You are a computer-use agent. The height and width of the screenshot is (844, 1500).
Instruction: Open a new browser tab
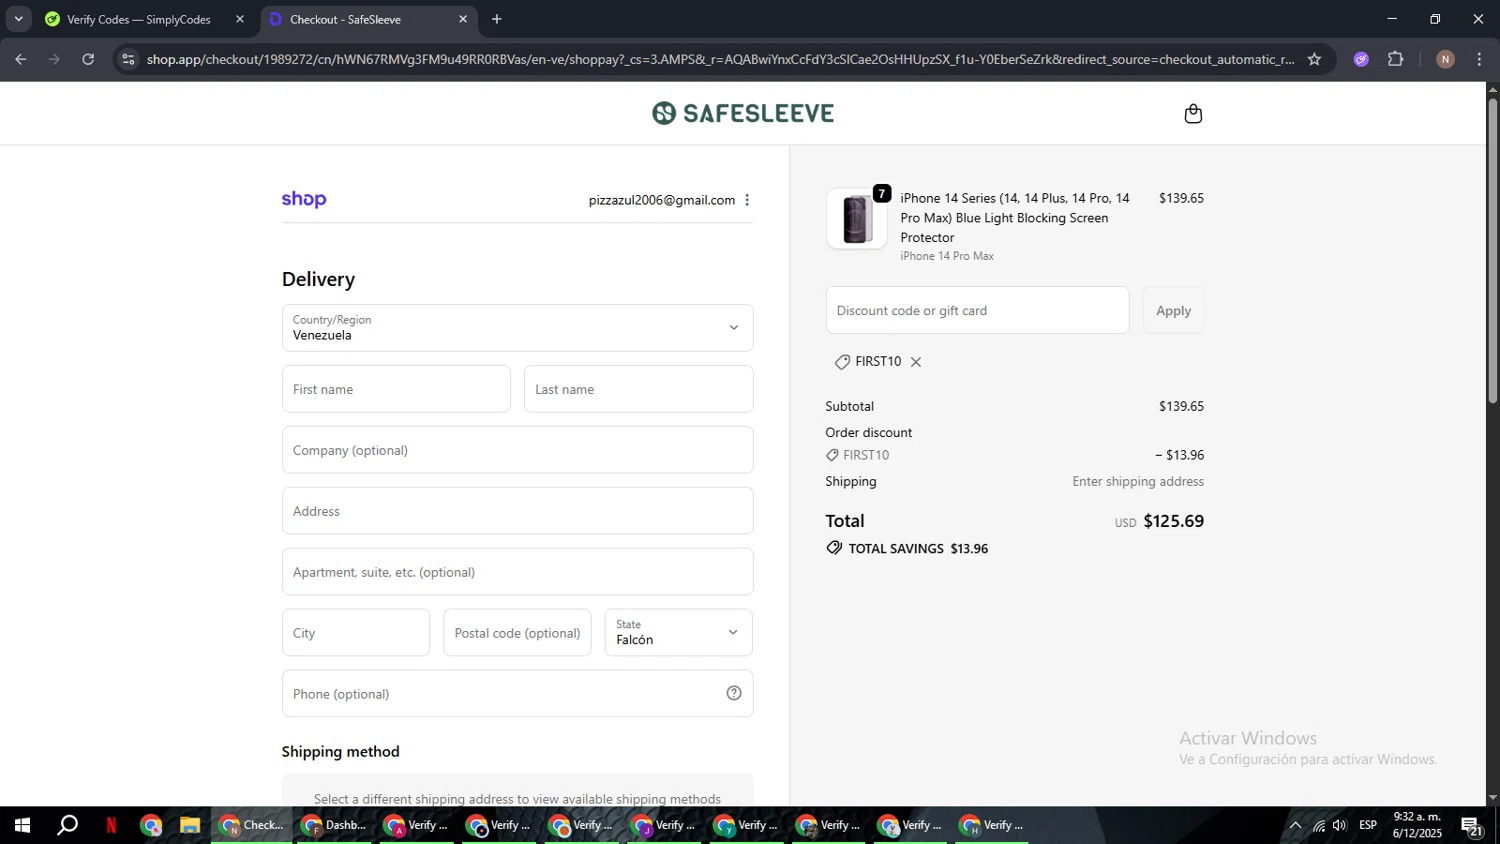(497, 19)
